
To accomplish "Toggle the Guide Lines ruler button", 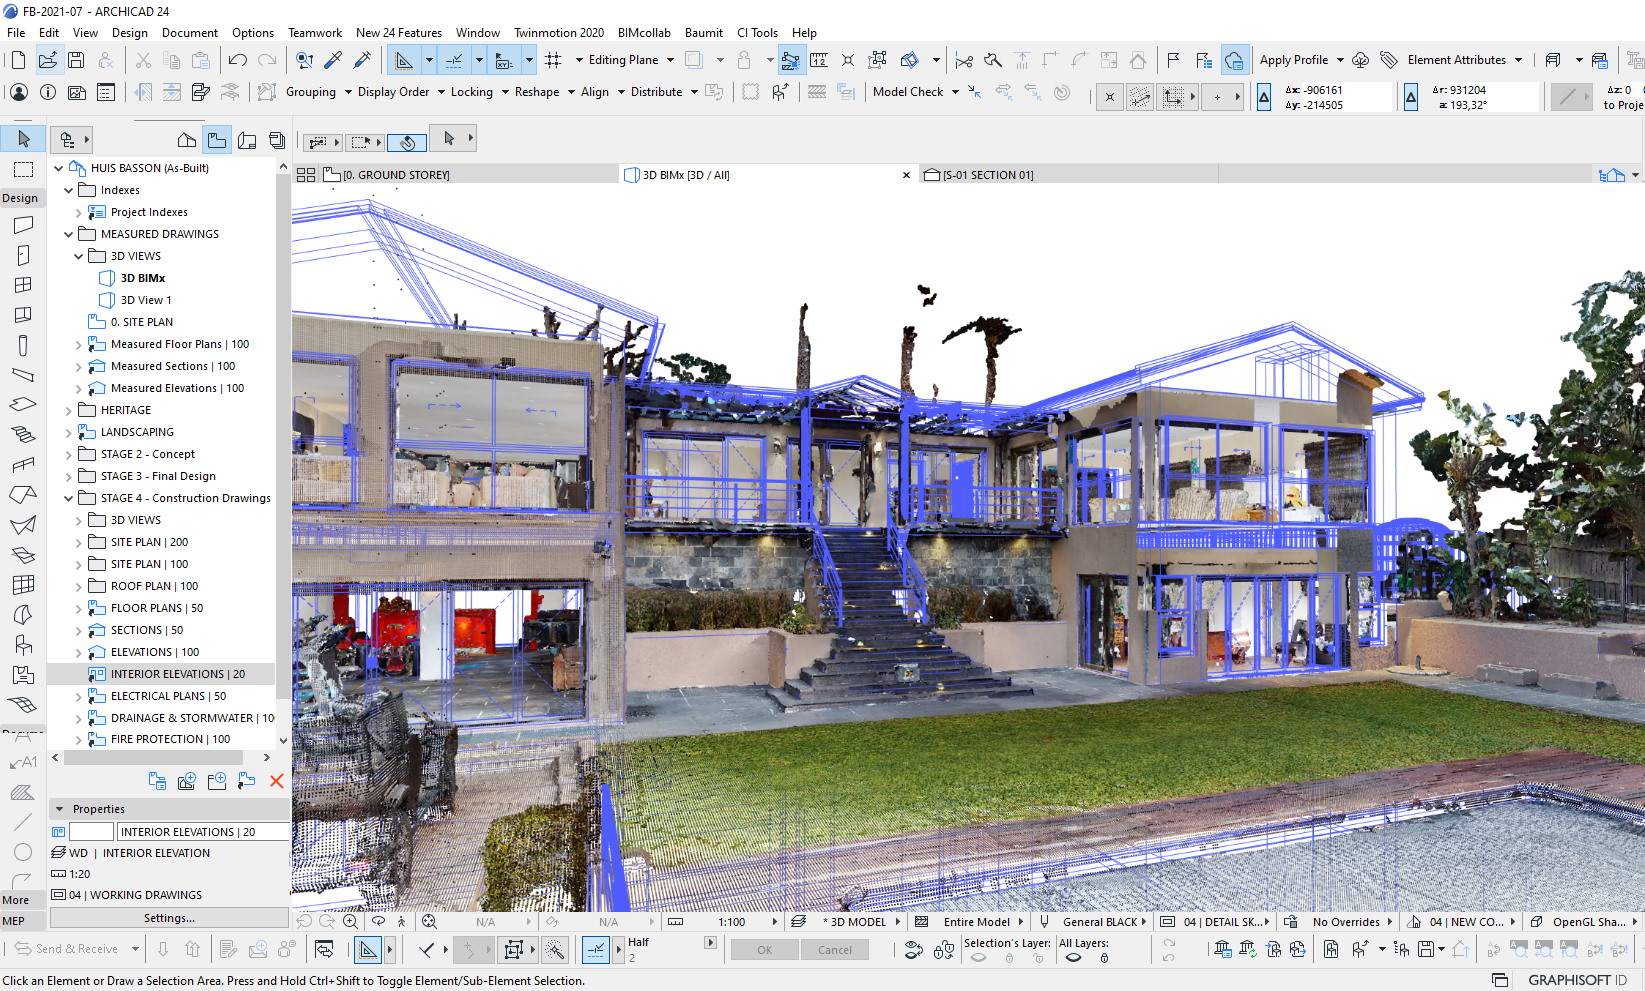I will tap(403, 60).
